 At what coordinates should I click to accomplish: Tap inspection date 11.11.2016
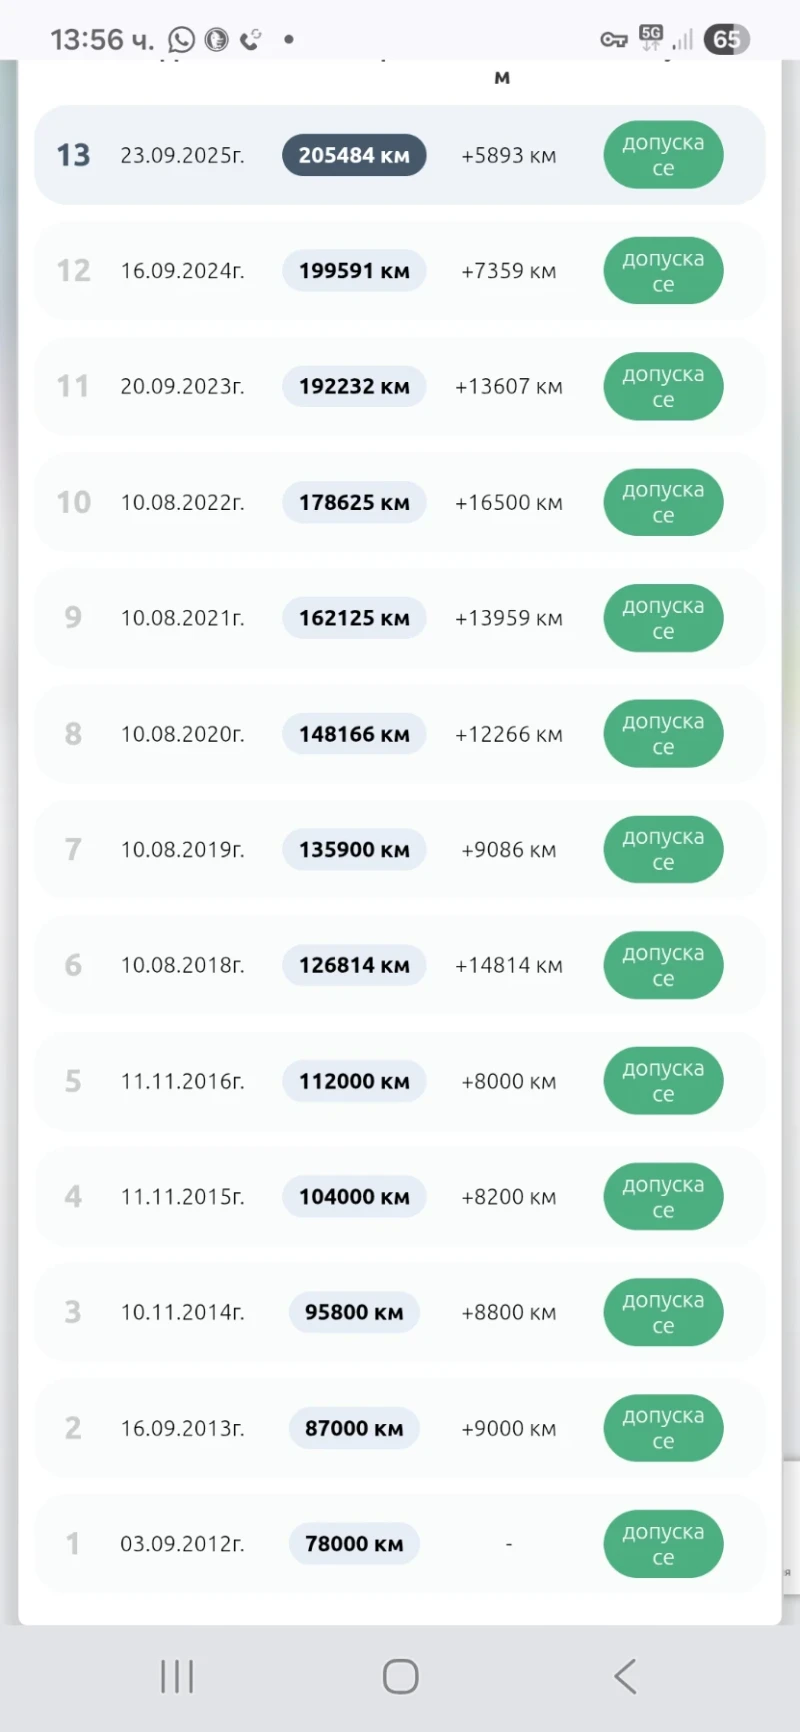182,1081
